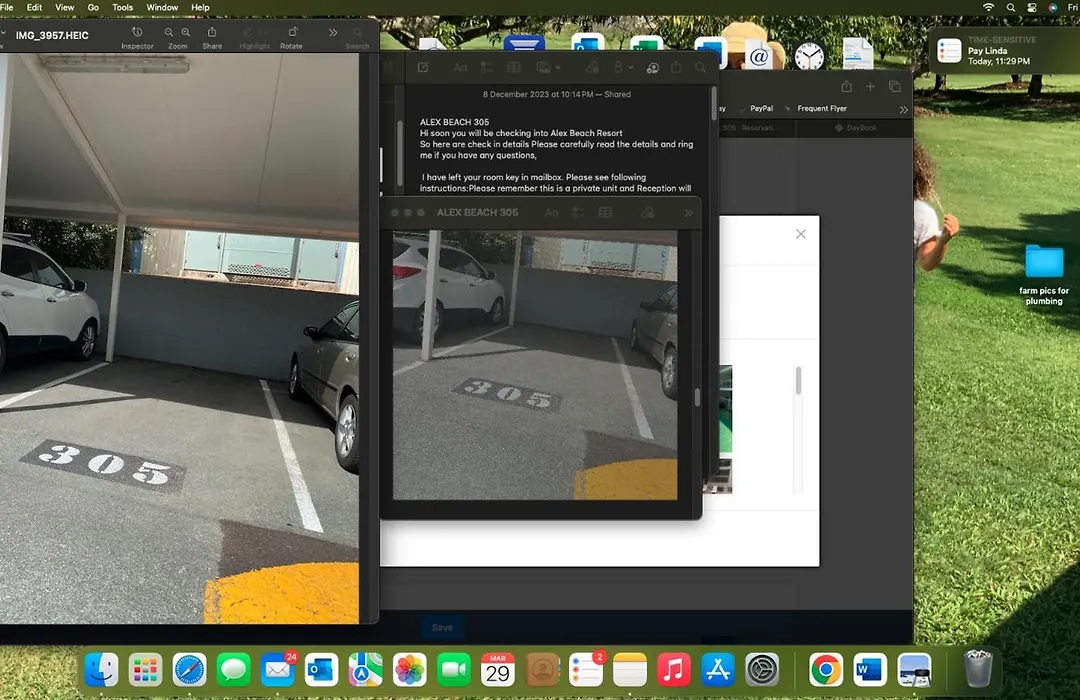Viewport: 1080px width, 700px height.
Task: Open the note lock dropdown
Action: point(631,68)
